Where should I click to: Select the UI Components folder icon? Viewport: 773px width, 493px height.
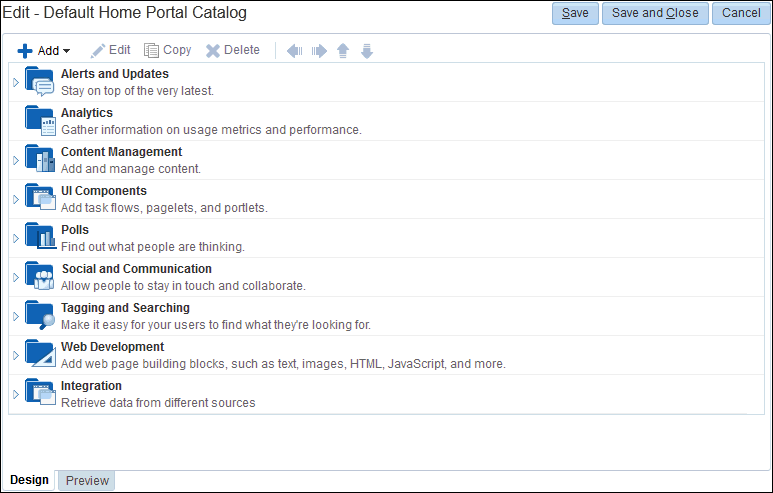point(40,197)
